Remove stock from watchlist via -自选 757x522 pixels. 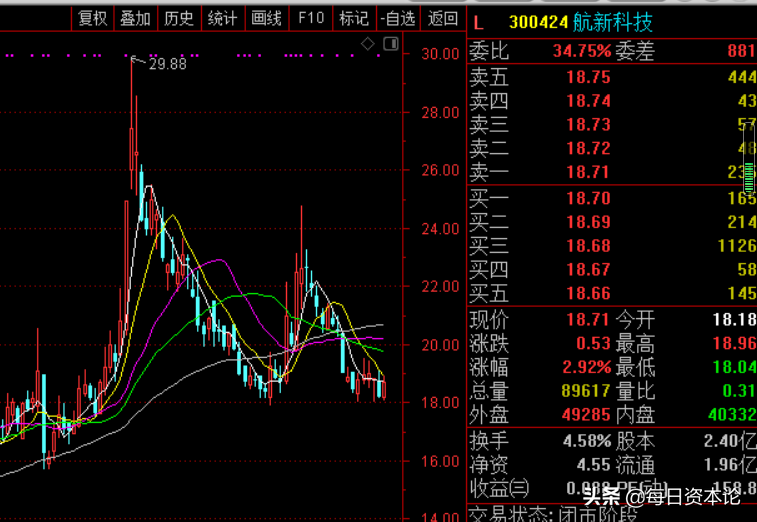(x=398, y=19)
